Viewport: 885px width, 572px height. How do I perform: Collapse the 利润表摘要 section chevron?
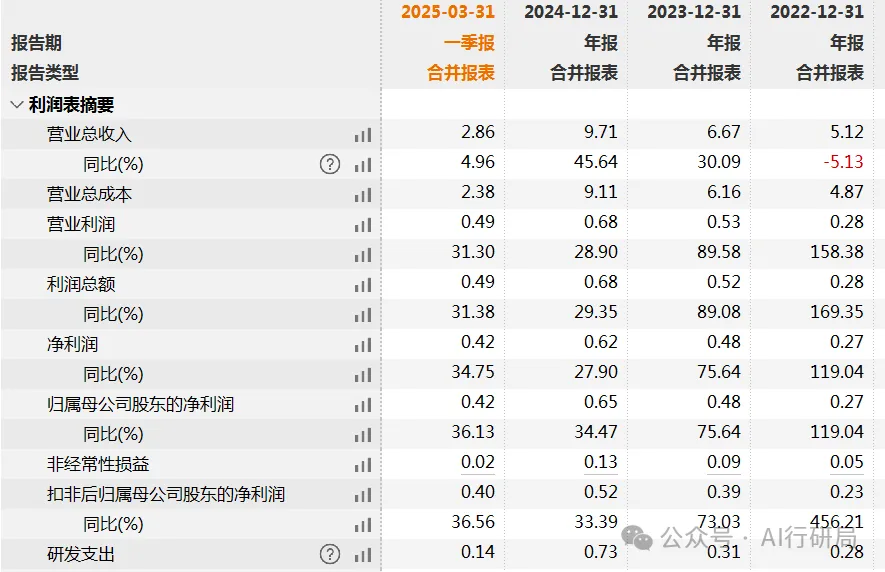pyautogui.click(x=17, y=104)
